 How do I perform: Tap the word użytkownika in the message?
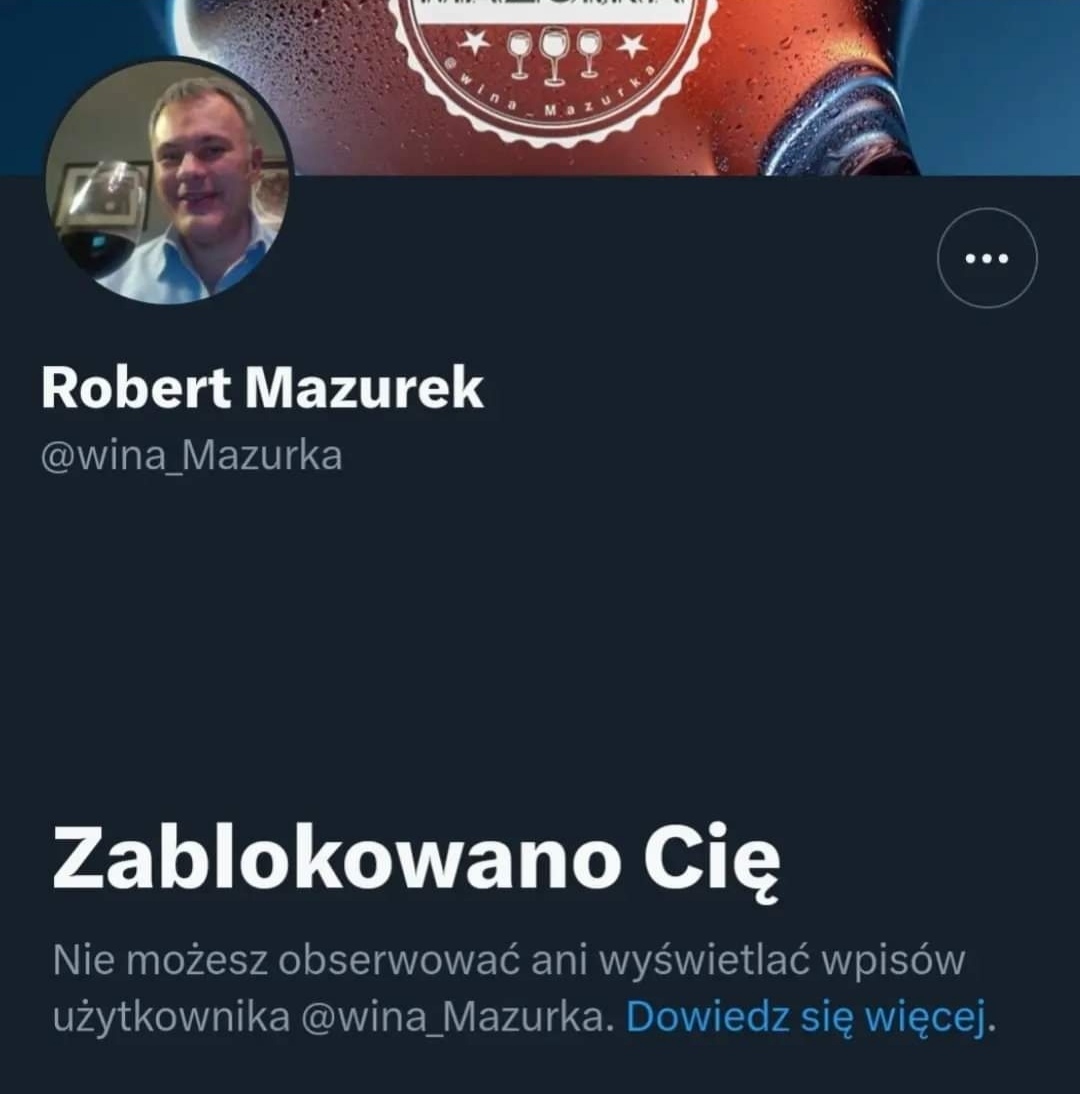[172, 1018]
